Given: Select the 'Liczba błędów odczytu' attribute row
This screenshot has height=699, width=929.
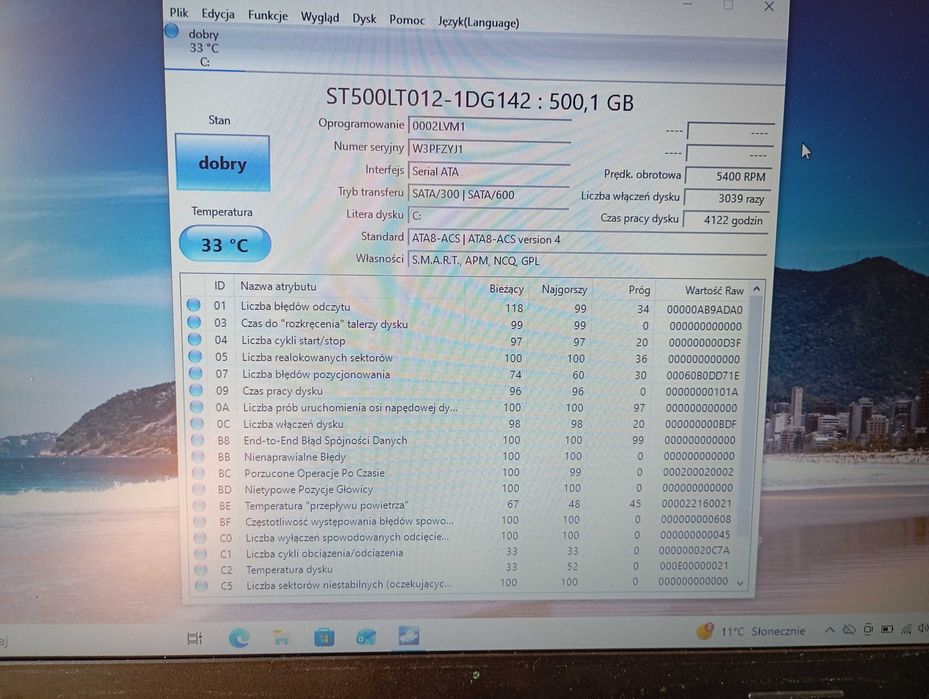Looking at the screenshot, I should click(x=465, y=307).
